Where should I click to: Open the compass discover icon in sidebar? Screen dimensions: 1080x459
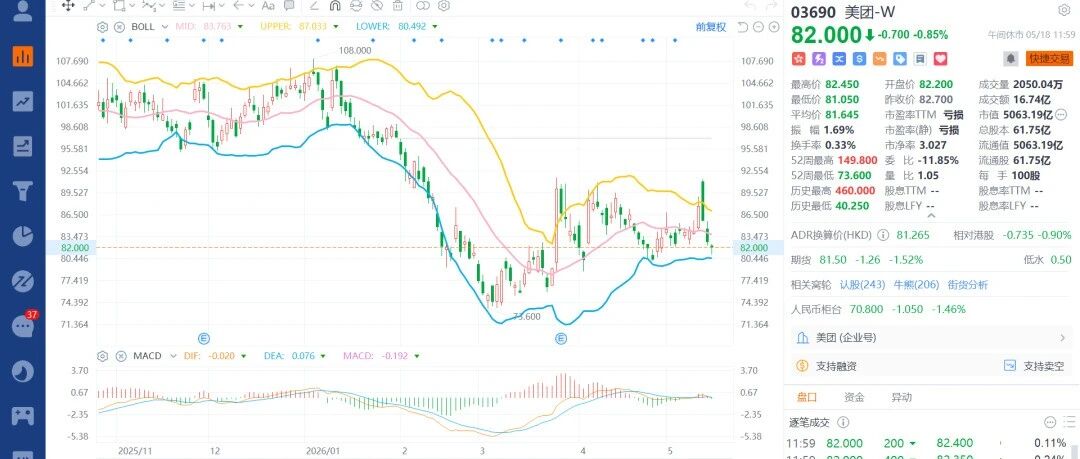coord(23,280)
